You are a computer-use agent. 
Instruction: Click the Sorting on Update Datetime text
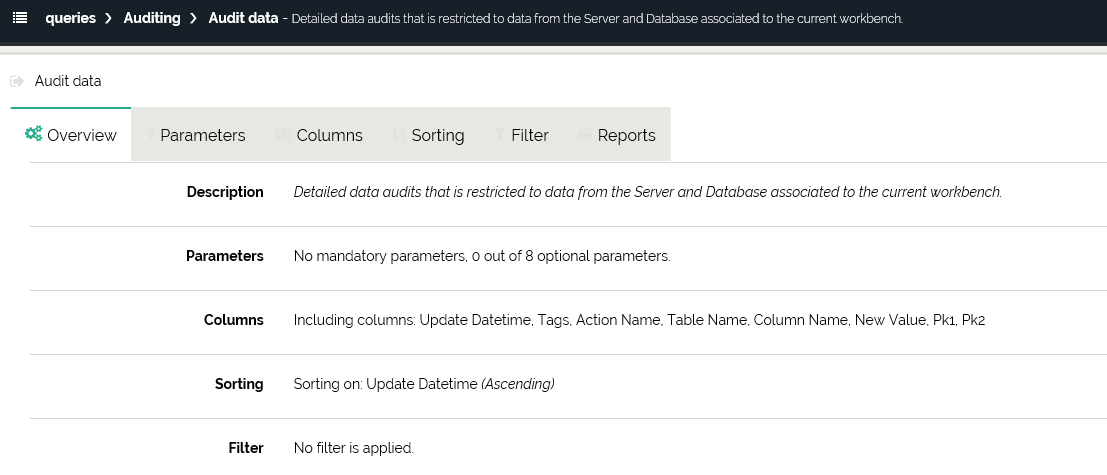tap(423, 384)
